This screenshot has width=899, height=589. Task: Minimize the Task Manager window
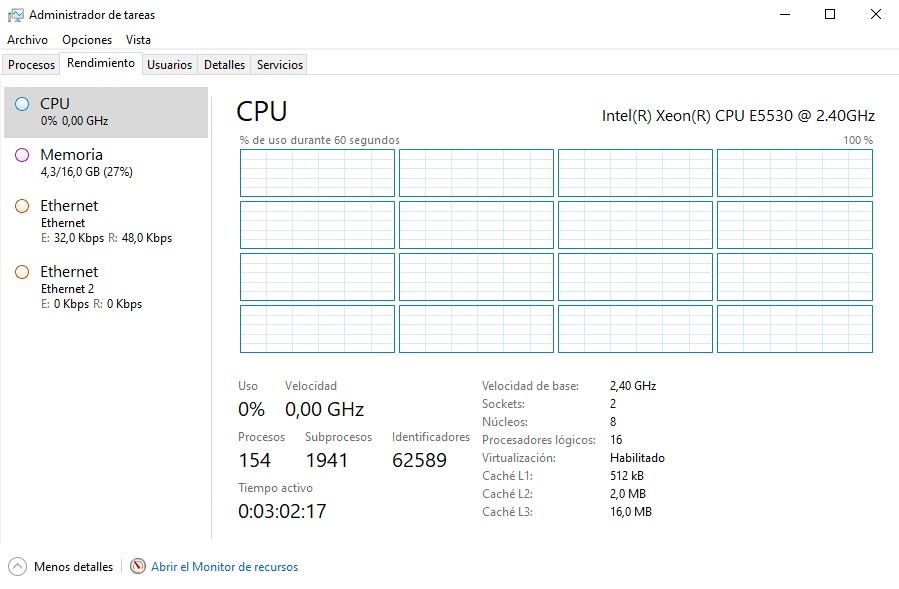click(785, 14)
